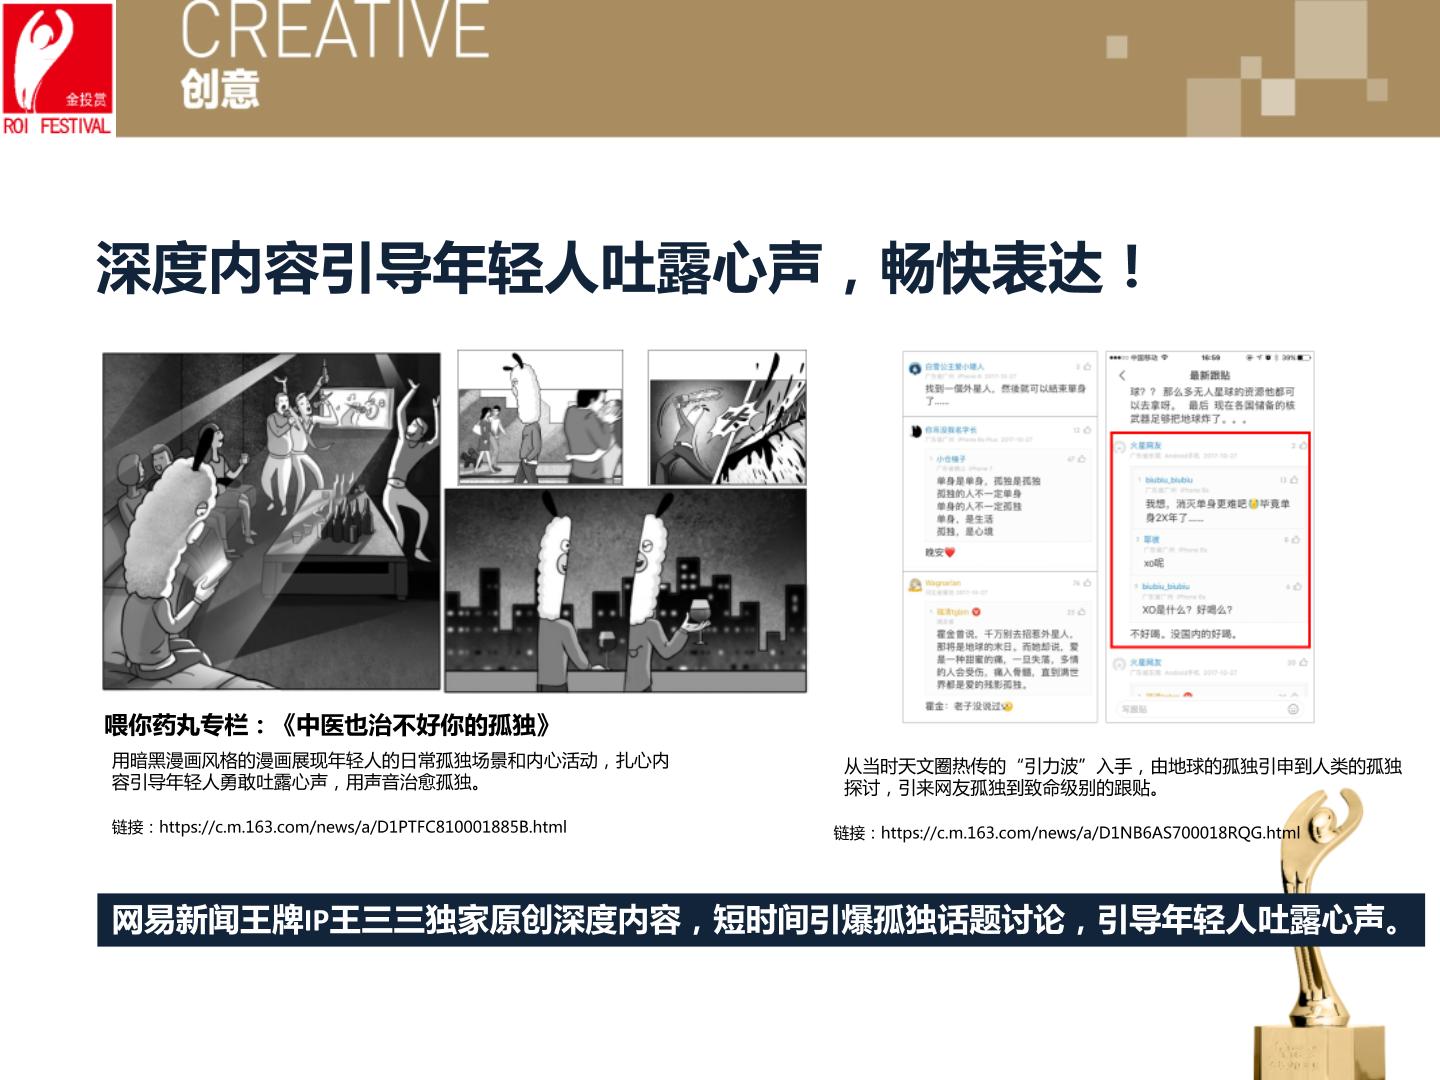Tap avatar of first commenter (找到一個外星人)

click(x=915, y=368)
